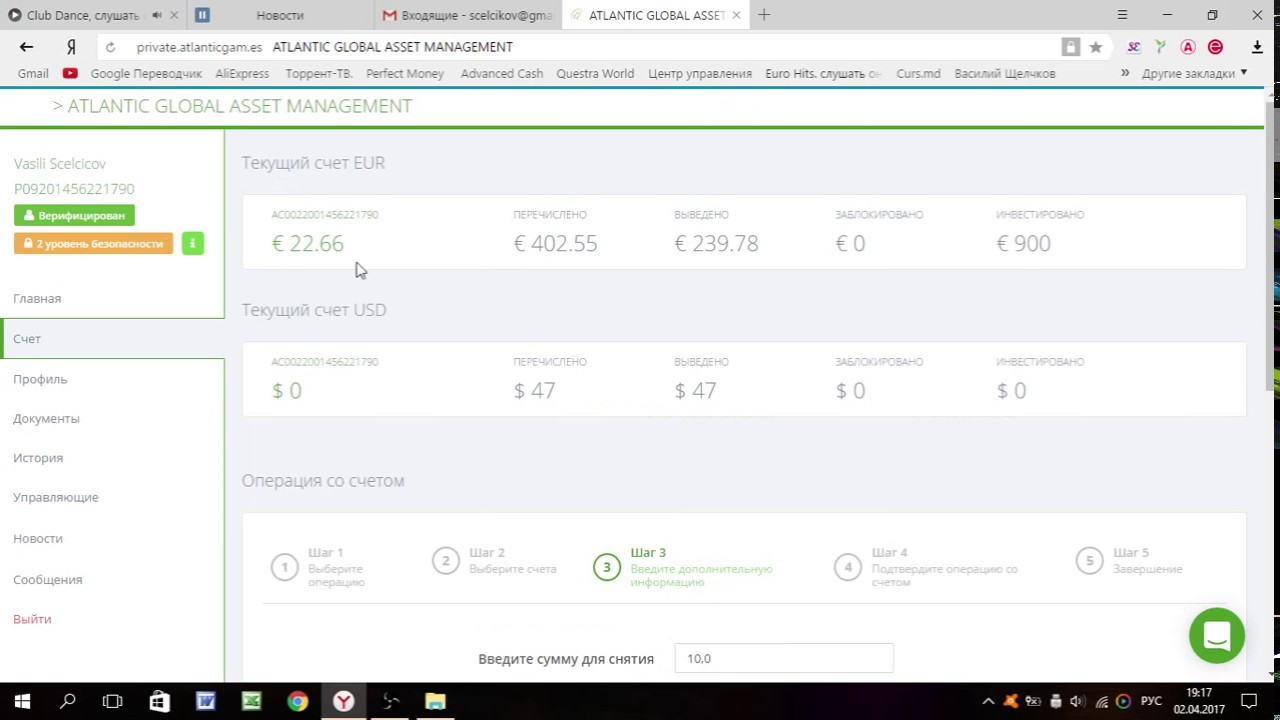The height and width of the screenshot is (720, 1280).
Task: Open Документы in the sidebar
Action: [x=46, y=418]
